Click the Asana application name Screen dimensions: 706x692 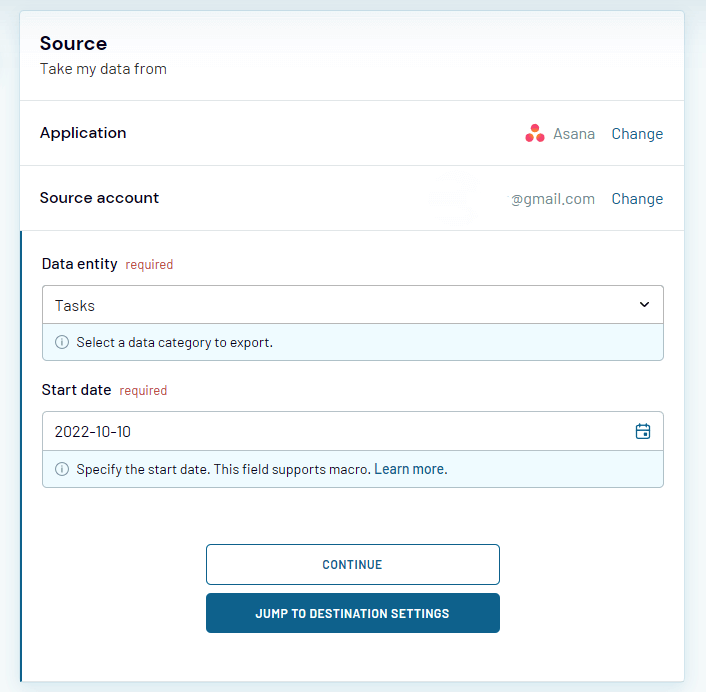(574, 134)
